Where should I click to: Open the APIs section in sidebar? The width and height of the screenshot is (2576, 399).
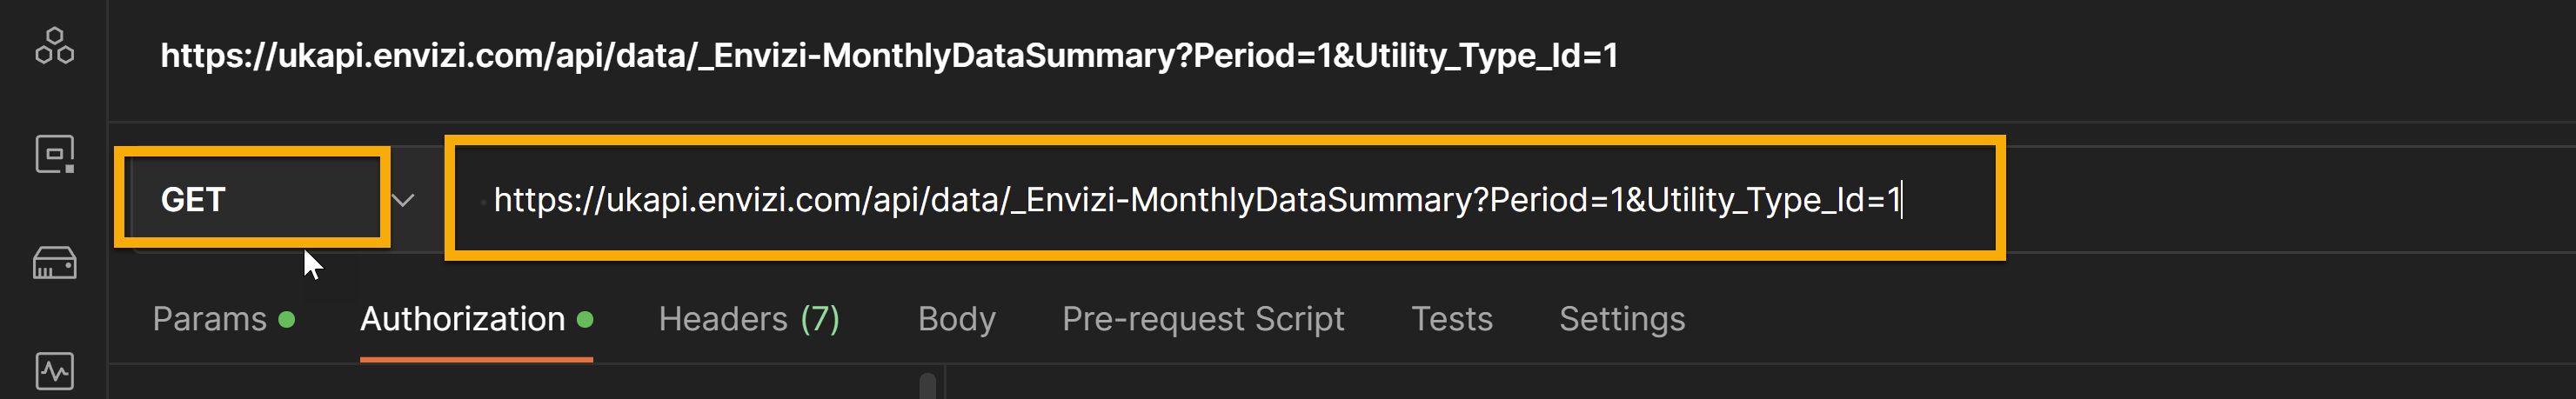[54, 46]
